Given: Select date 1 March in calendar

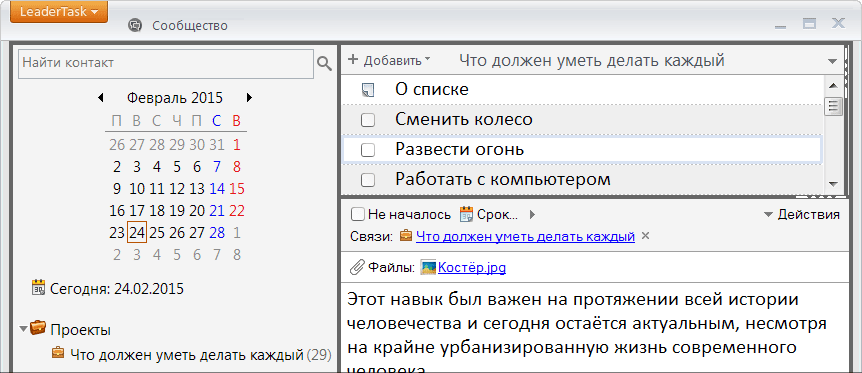Looking at the screenshot, I should point(237,233).
